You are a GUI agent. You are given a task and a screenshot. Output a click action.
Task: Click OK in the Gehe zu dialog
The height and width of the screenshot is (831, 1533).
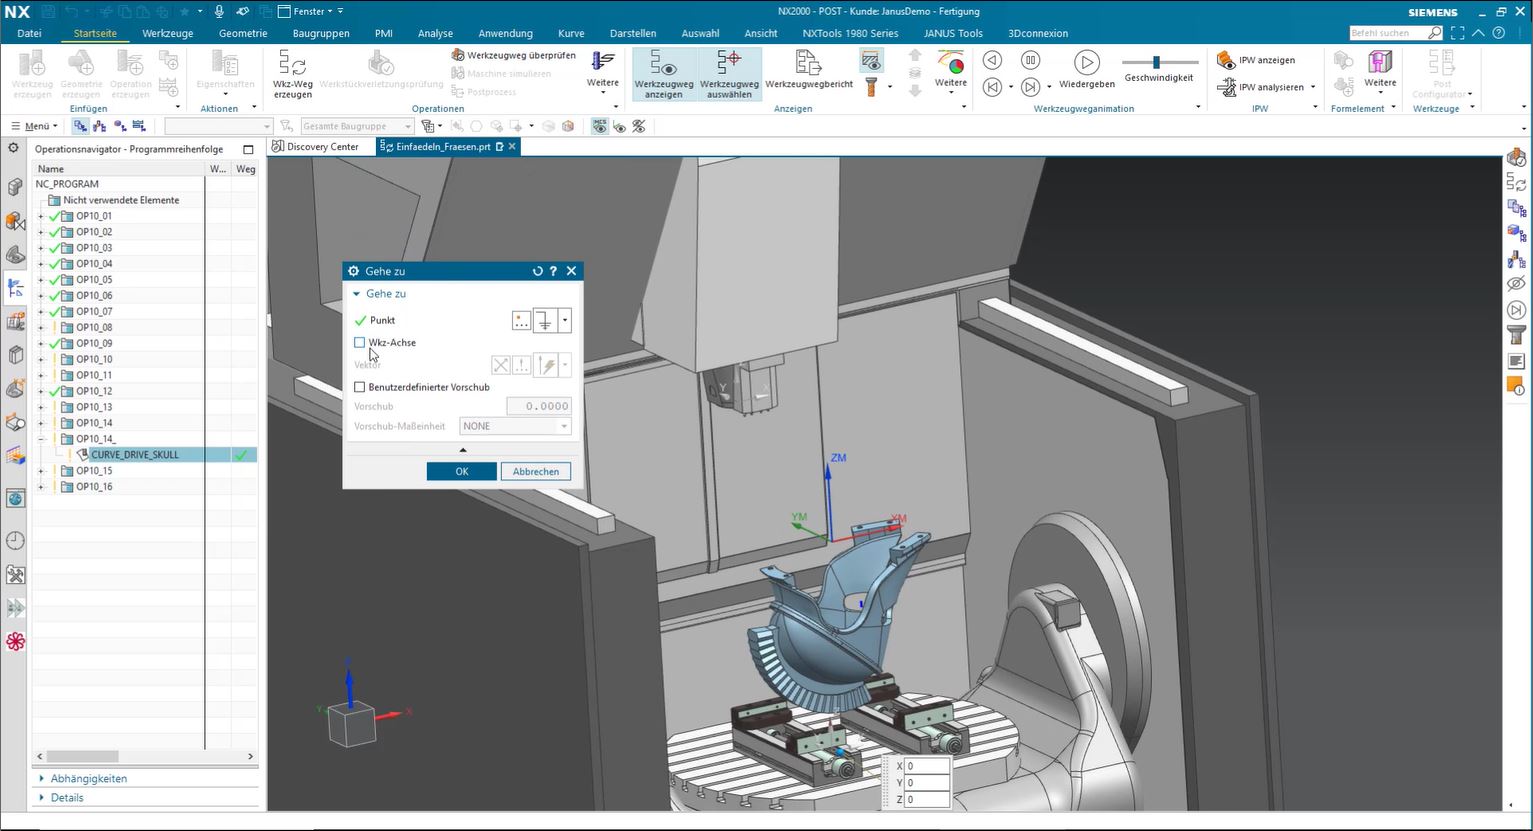point(461,471)
